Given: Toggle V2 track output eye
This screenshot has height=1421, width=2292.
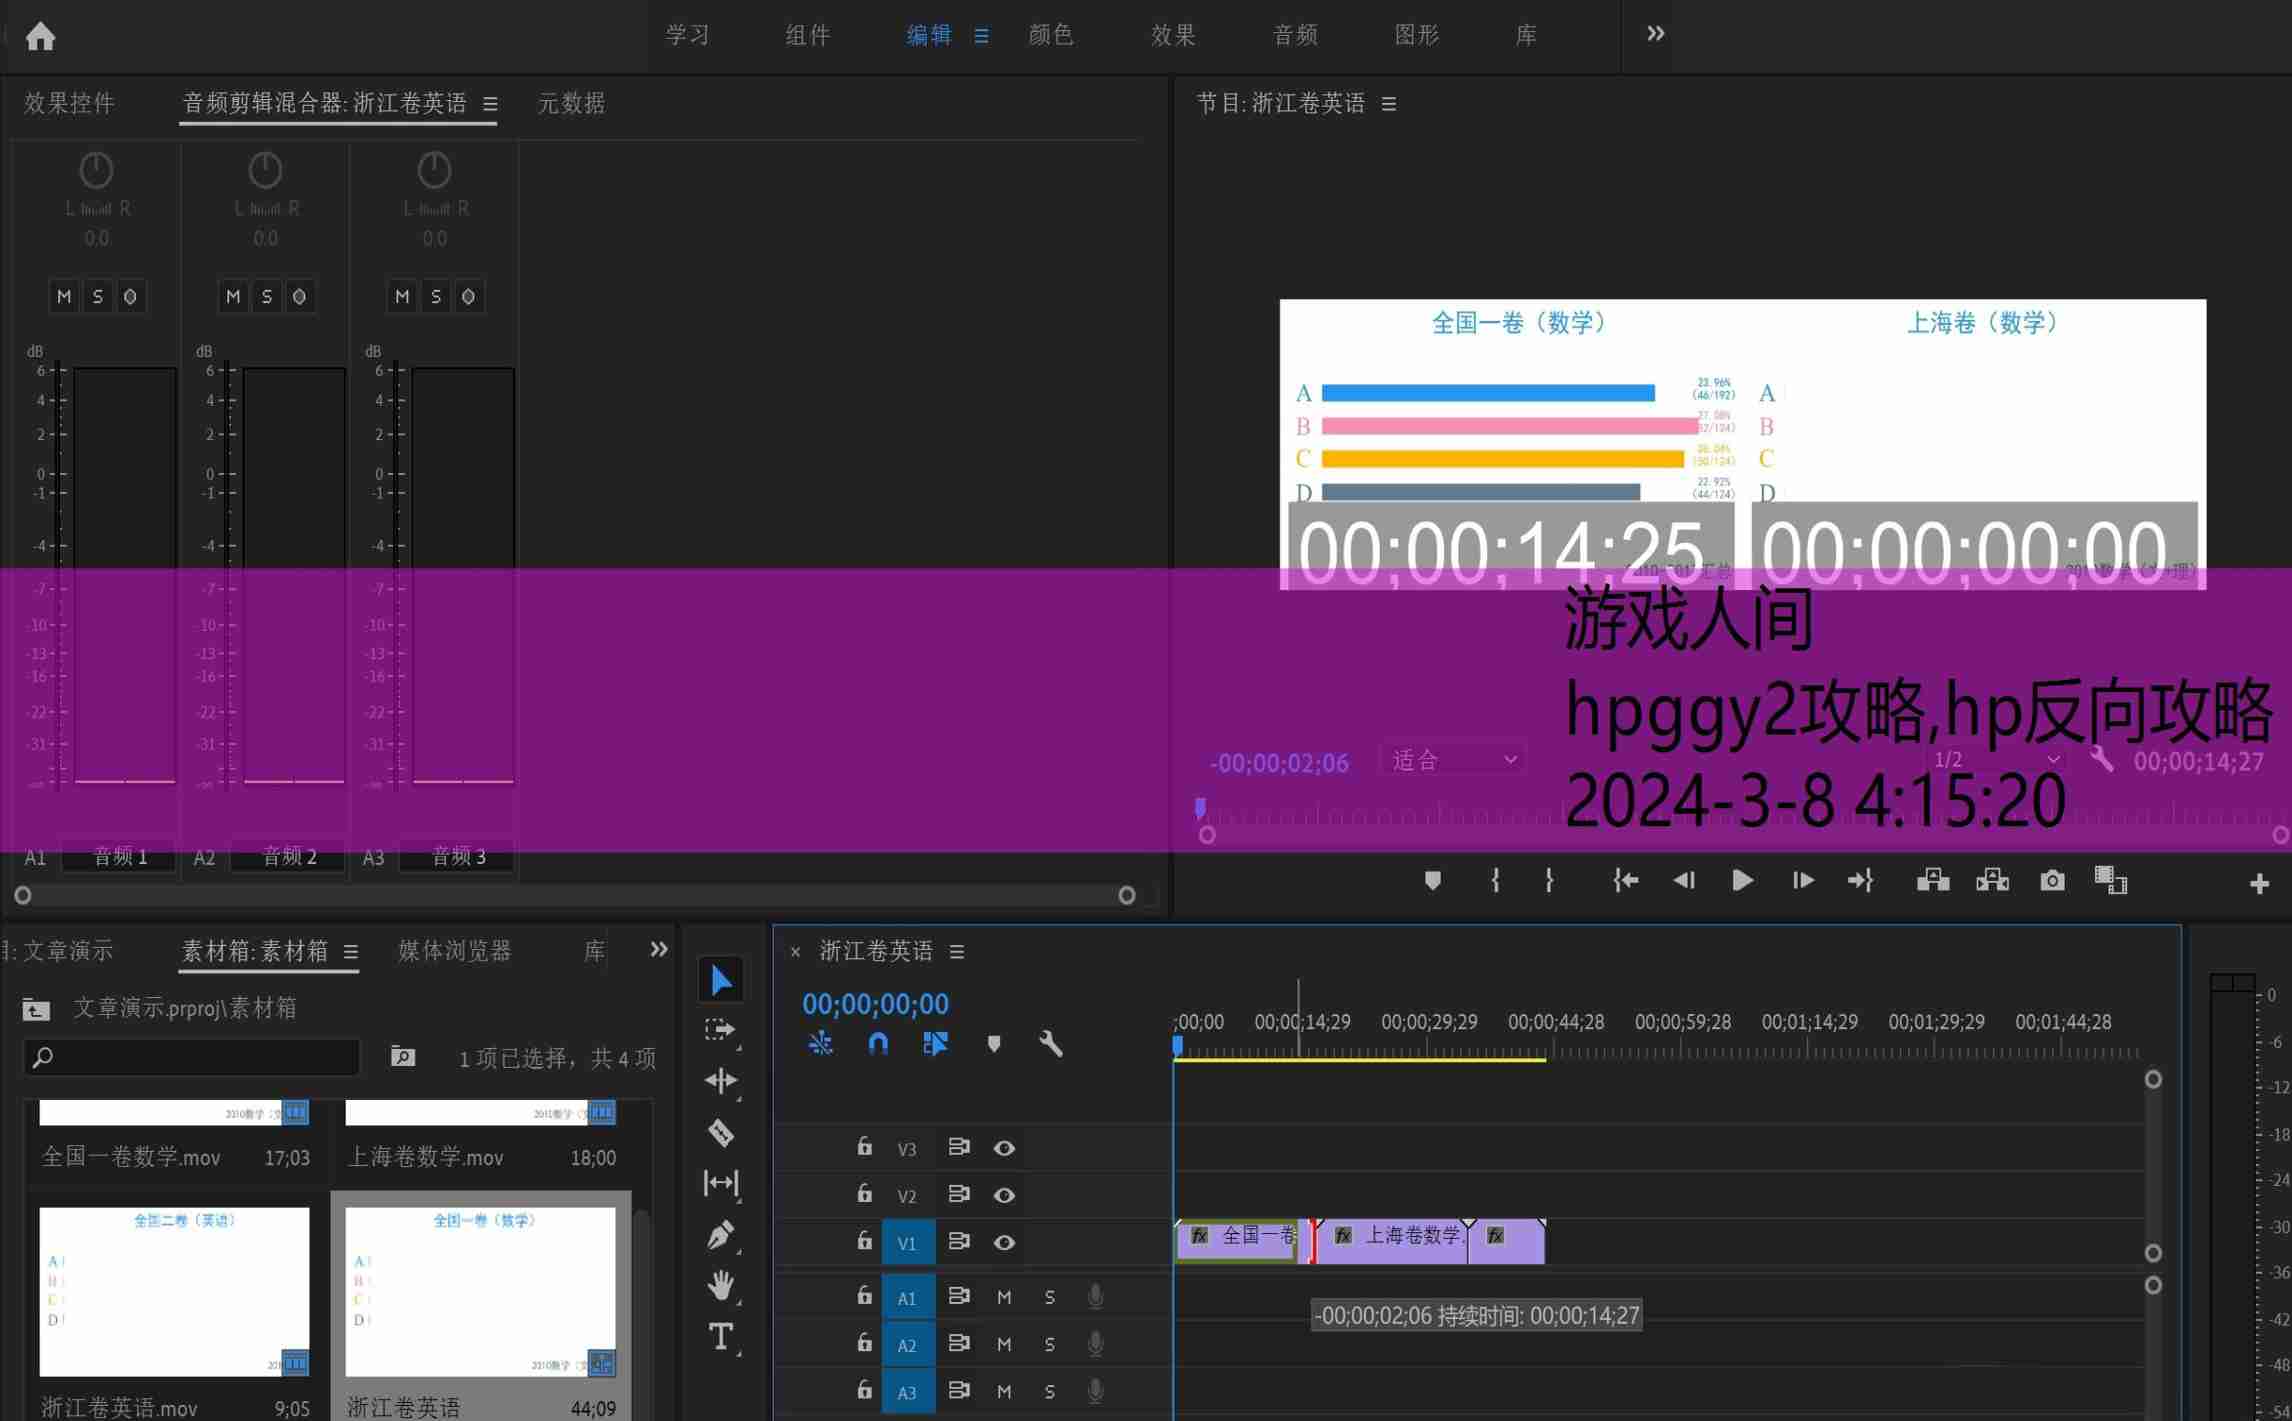Looking at the screenshot, I should pos(1004,1195).
